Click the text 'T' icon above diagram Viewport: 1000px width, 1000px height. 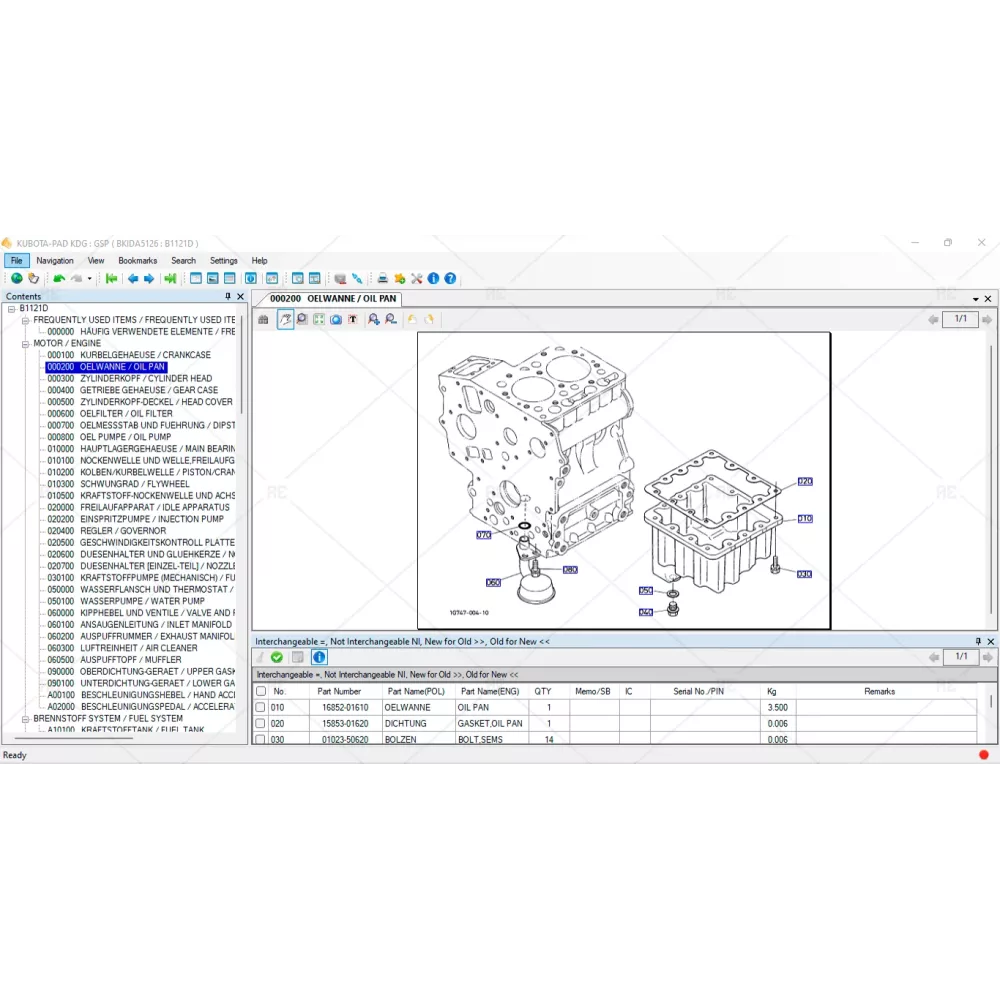coord(353,320)
